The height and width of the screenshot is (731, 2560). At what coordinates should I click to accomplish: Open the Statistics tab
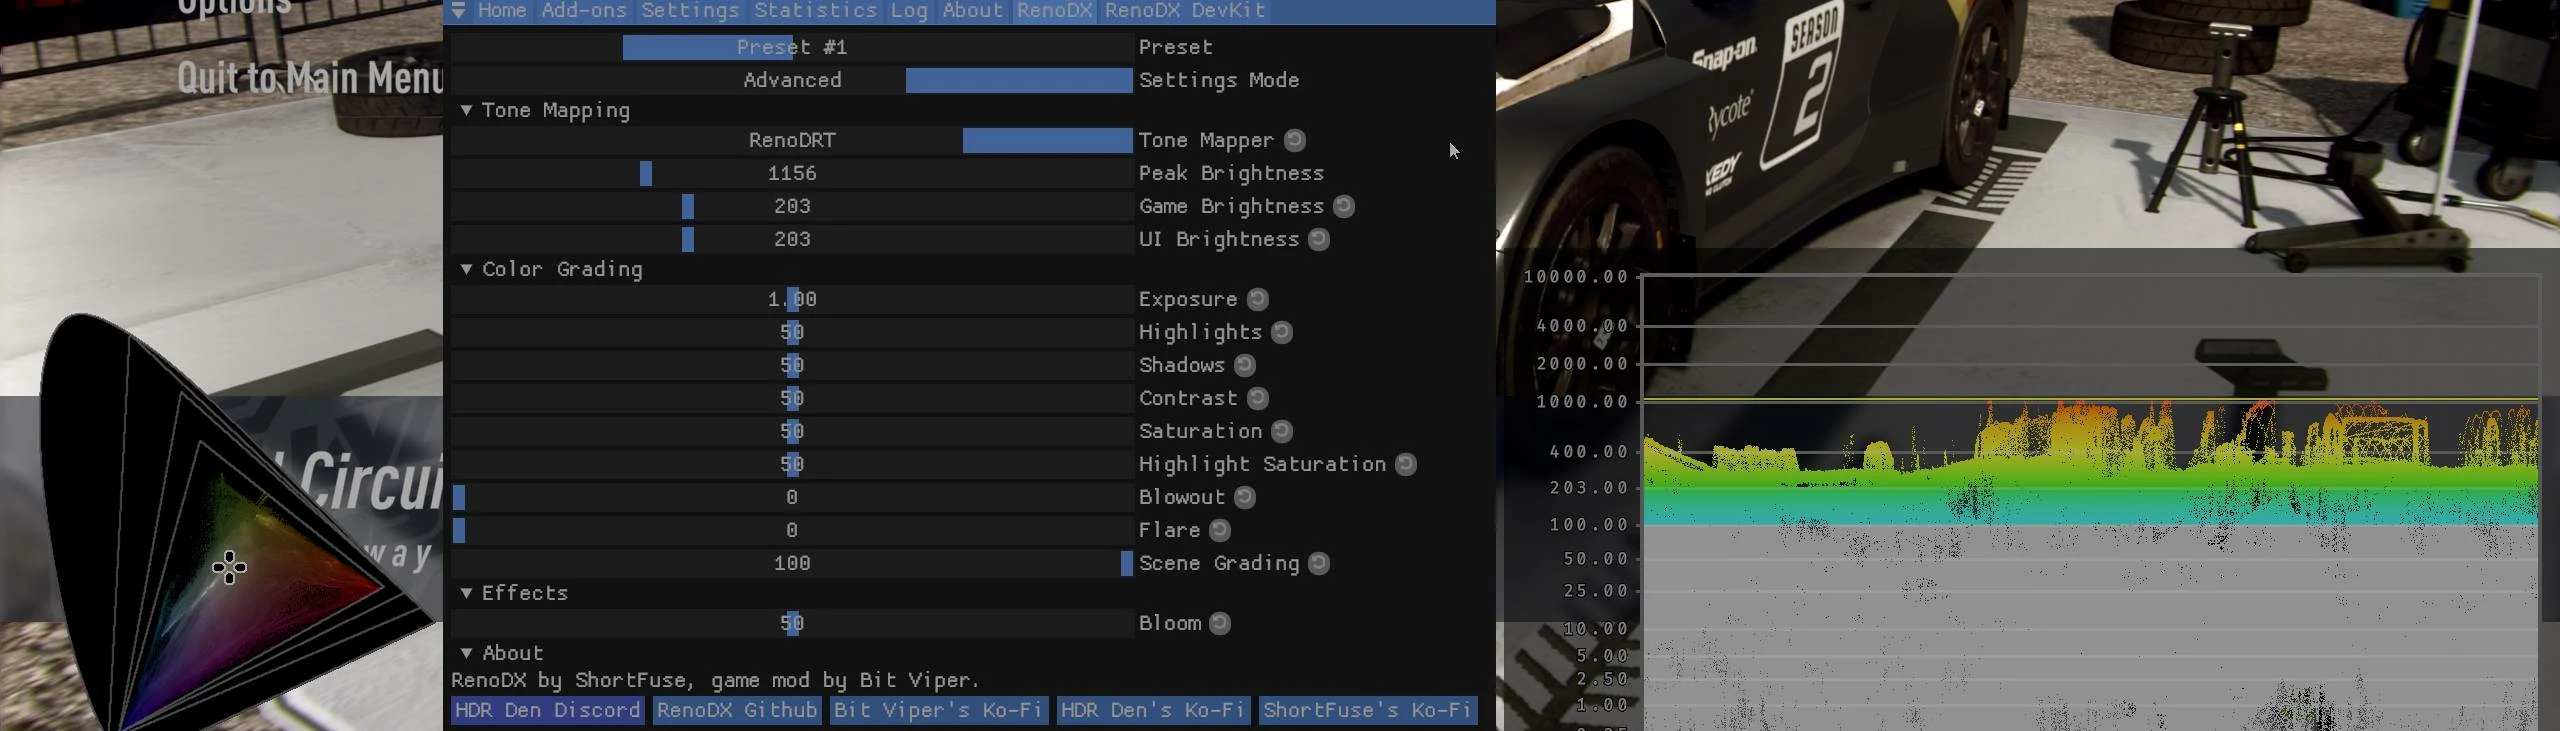(816, 11)
